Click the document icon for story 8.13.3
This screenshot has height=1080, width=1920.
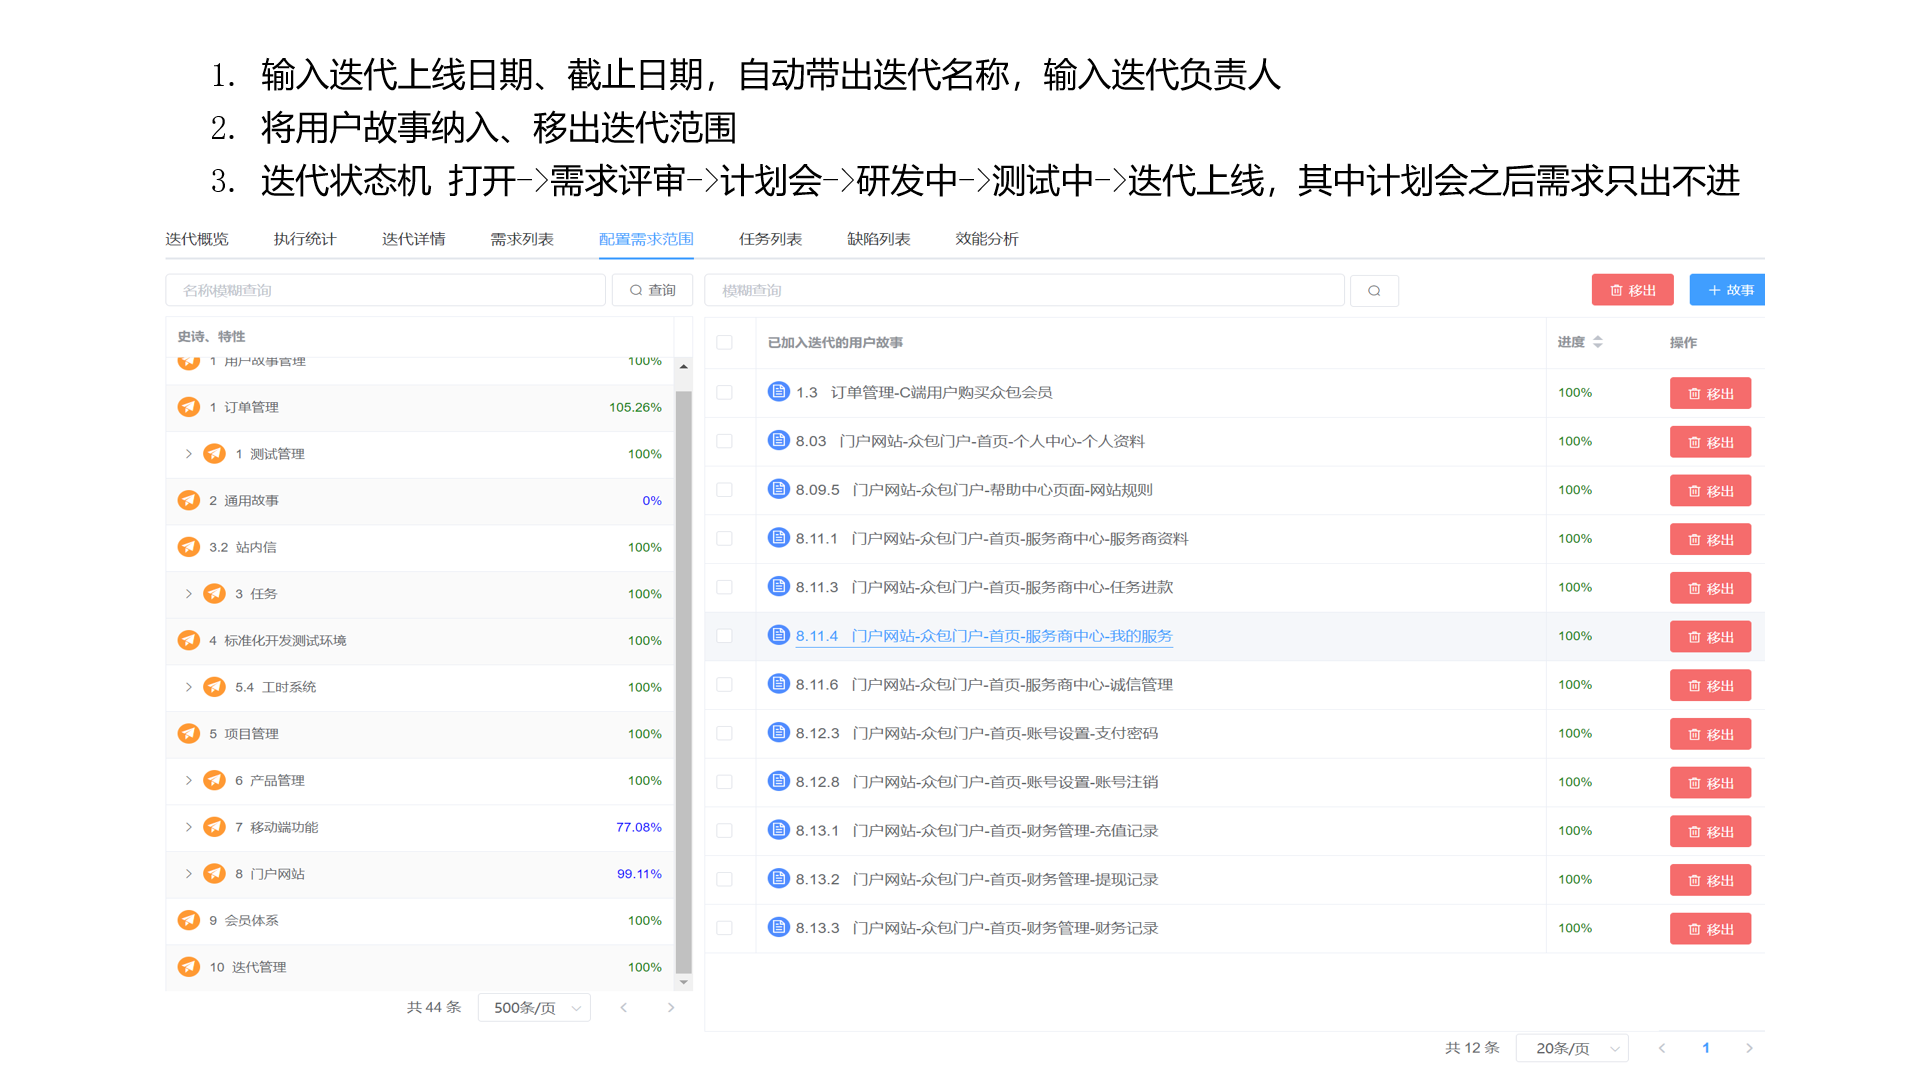click(779, 927)
